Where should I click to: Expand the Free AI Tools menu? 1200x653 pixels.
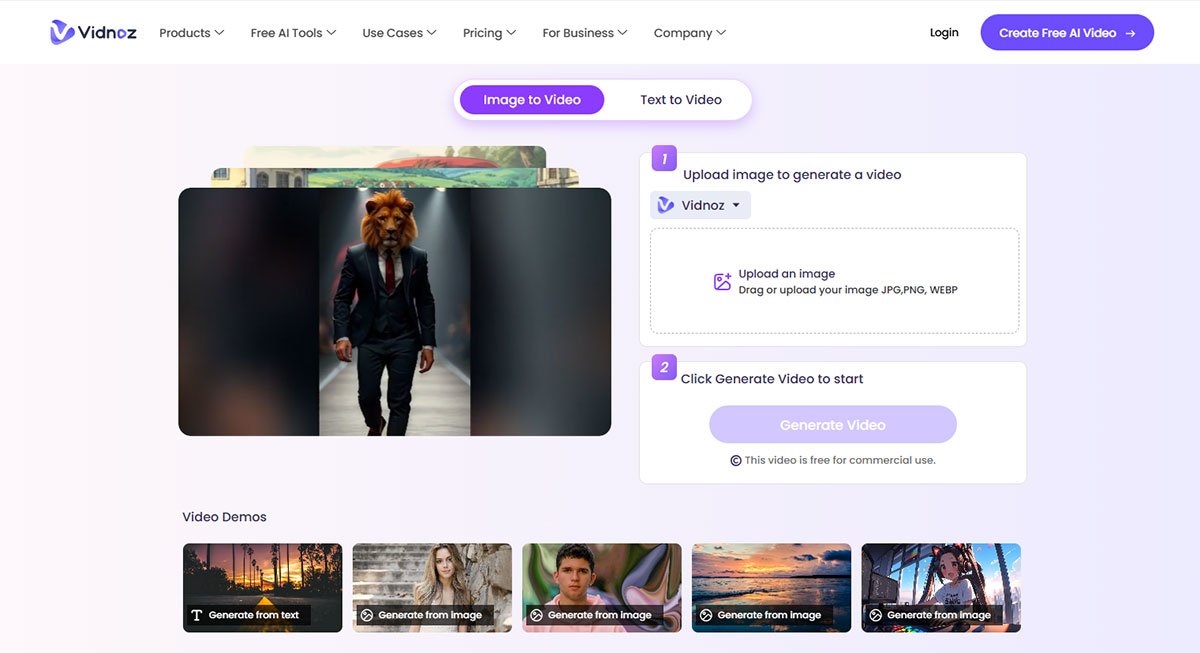(293, 33)
